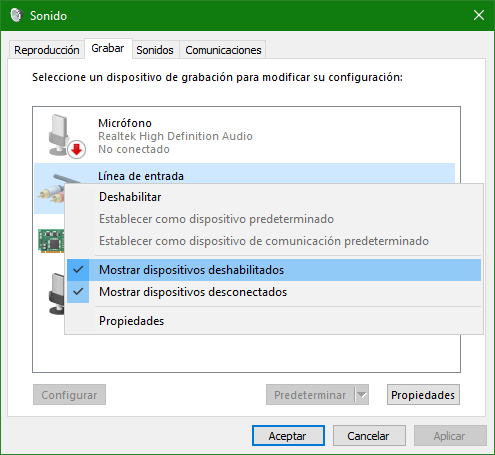This screenshot has width=495, height=455.
Task: Choose Deshabilitar from the context menu
Action: [274, 197]
